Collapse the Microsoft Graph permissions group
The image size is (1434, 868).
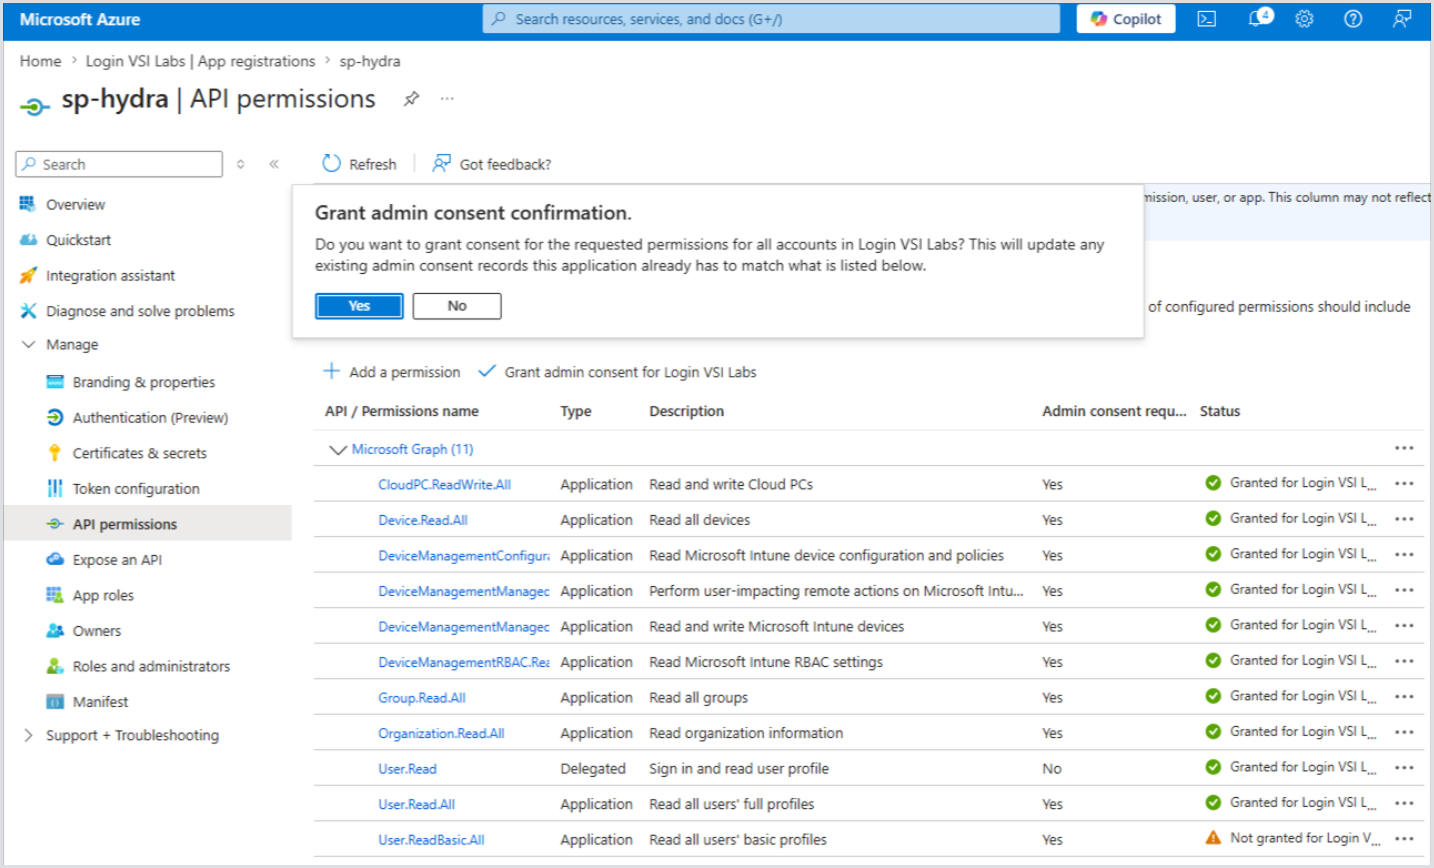tap(337, 450)
